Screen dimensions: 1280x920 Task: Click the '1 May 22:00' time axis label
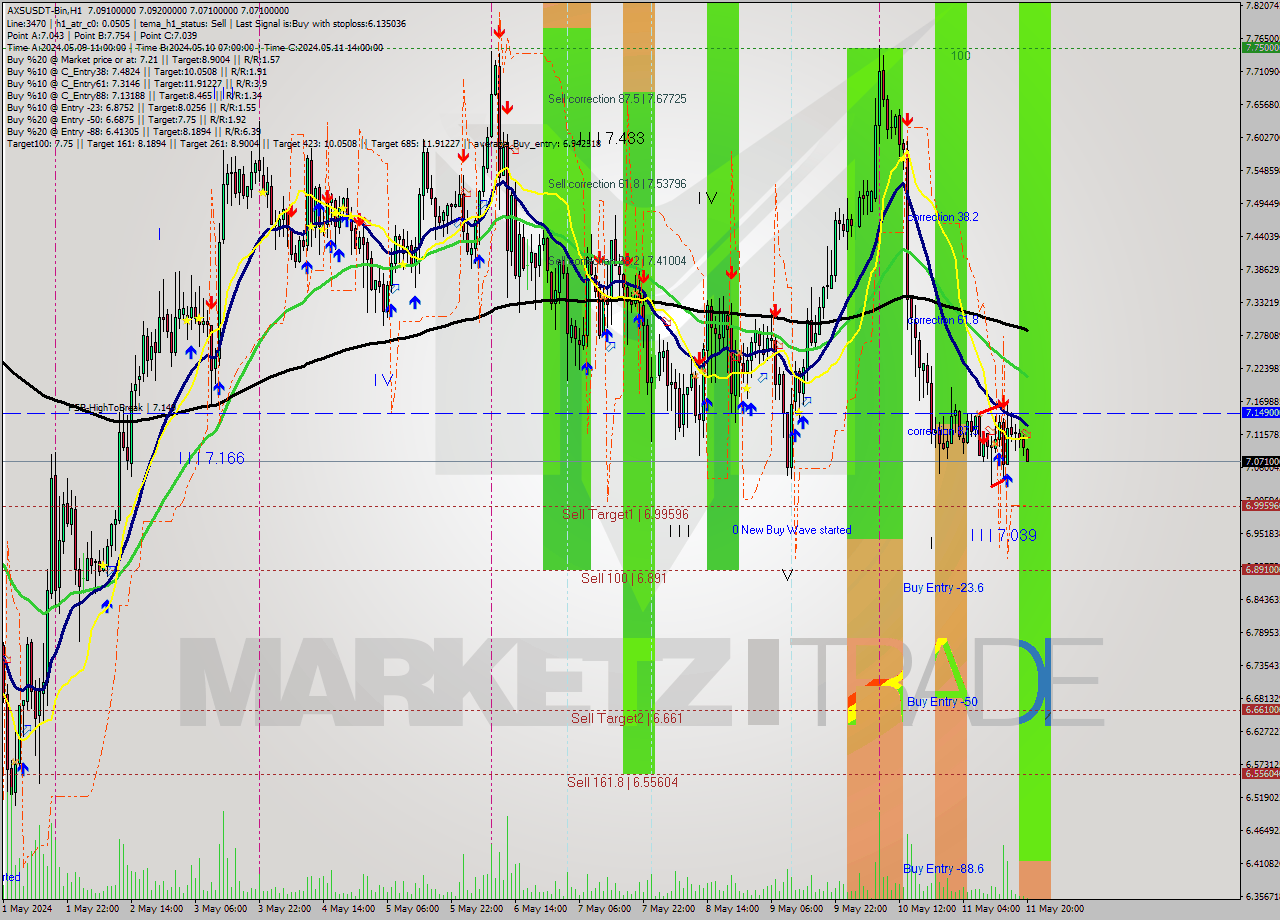pos(91,908)
